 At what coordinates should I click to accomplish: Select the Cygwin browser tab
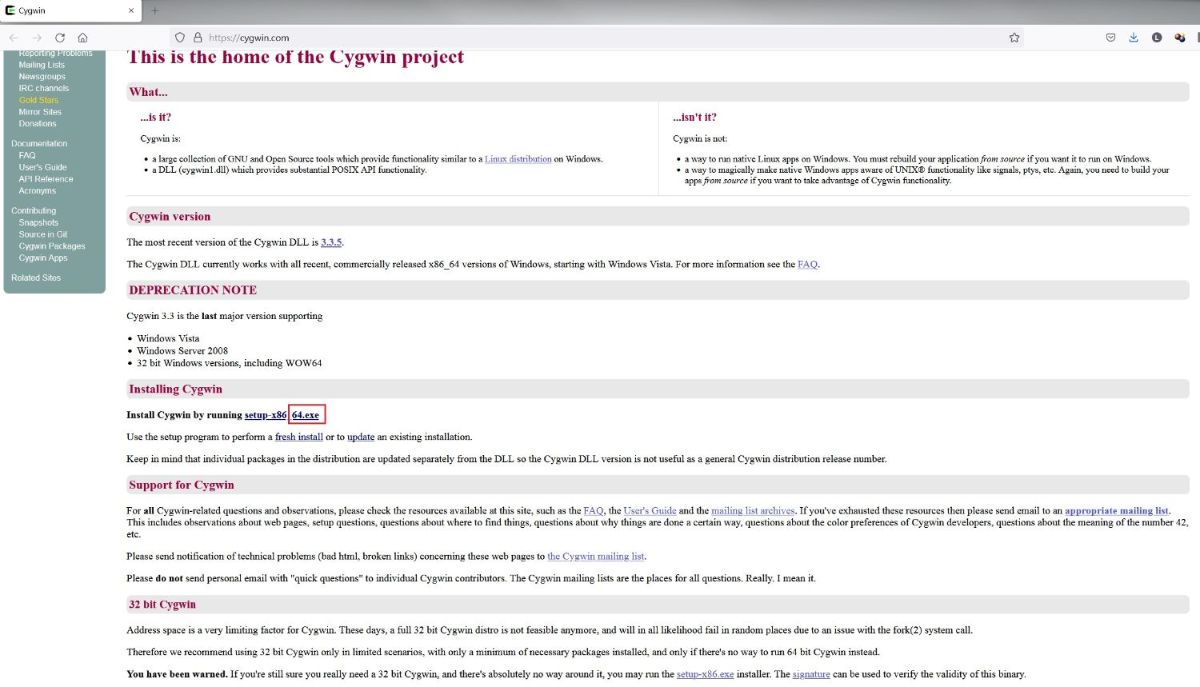point(70,10)
